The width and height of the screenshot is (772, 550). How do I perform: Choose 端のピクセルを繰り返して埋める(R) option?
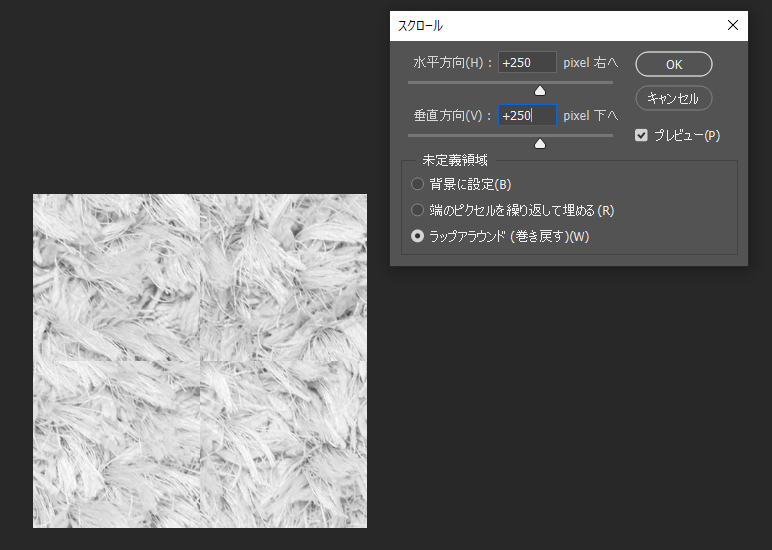click(x=418, y=210)
